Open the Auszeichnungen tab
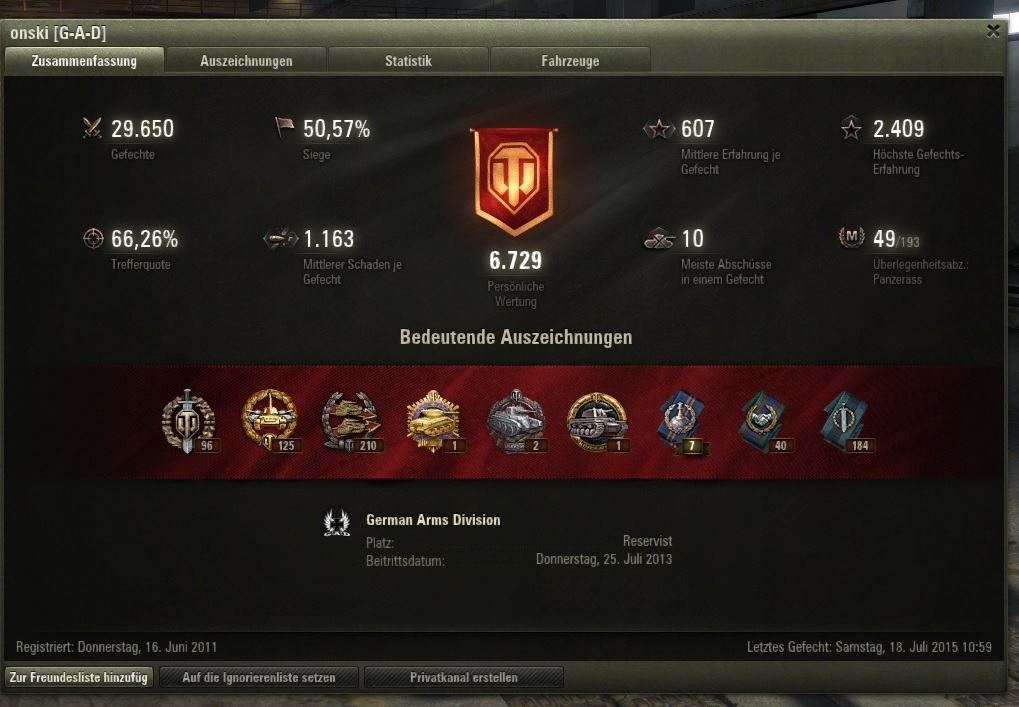 coord(246,60)
